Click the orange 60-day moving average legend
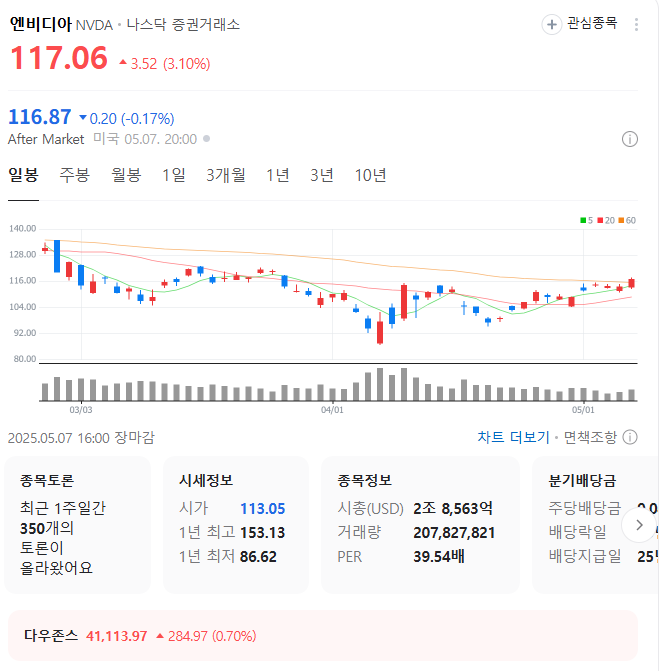Viewport: 660px width, 671px height. coord(627,220)
